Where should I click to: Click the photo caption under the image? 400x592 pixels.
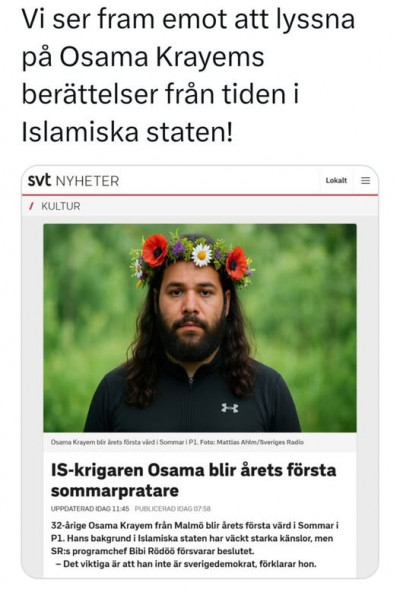coord(177,442)
